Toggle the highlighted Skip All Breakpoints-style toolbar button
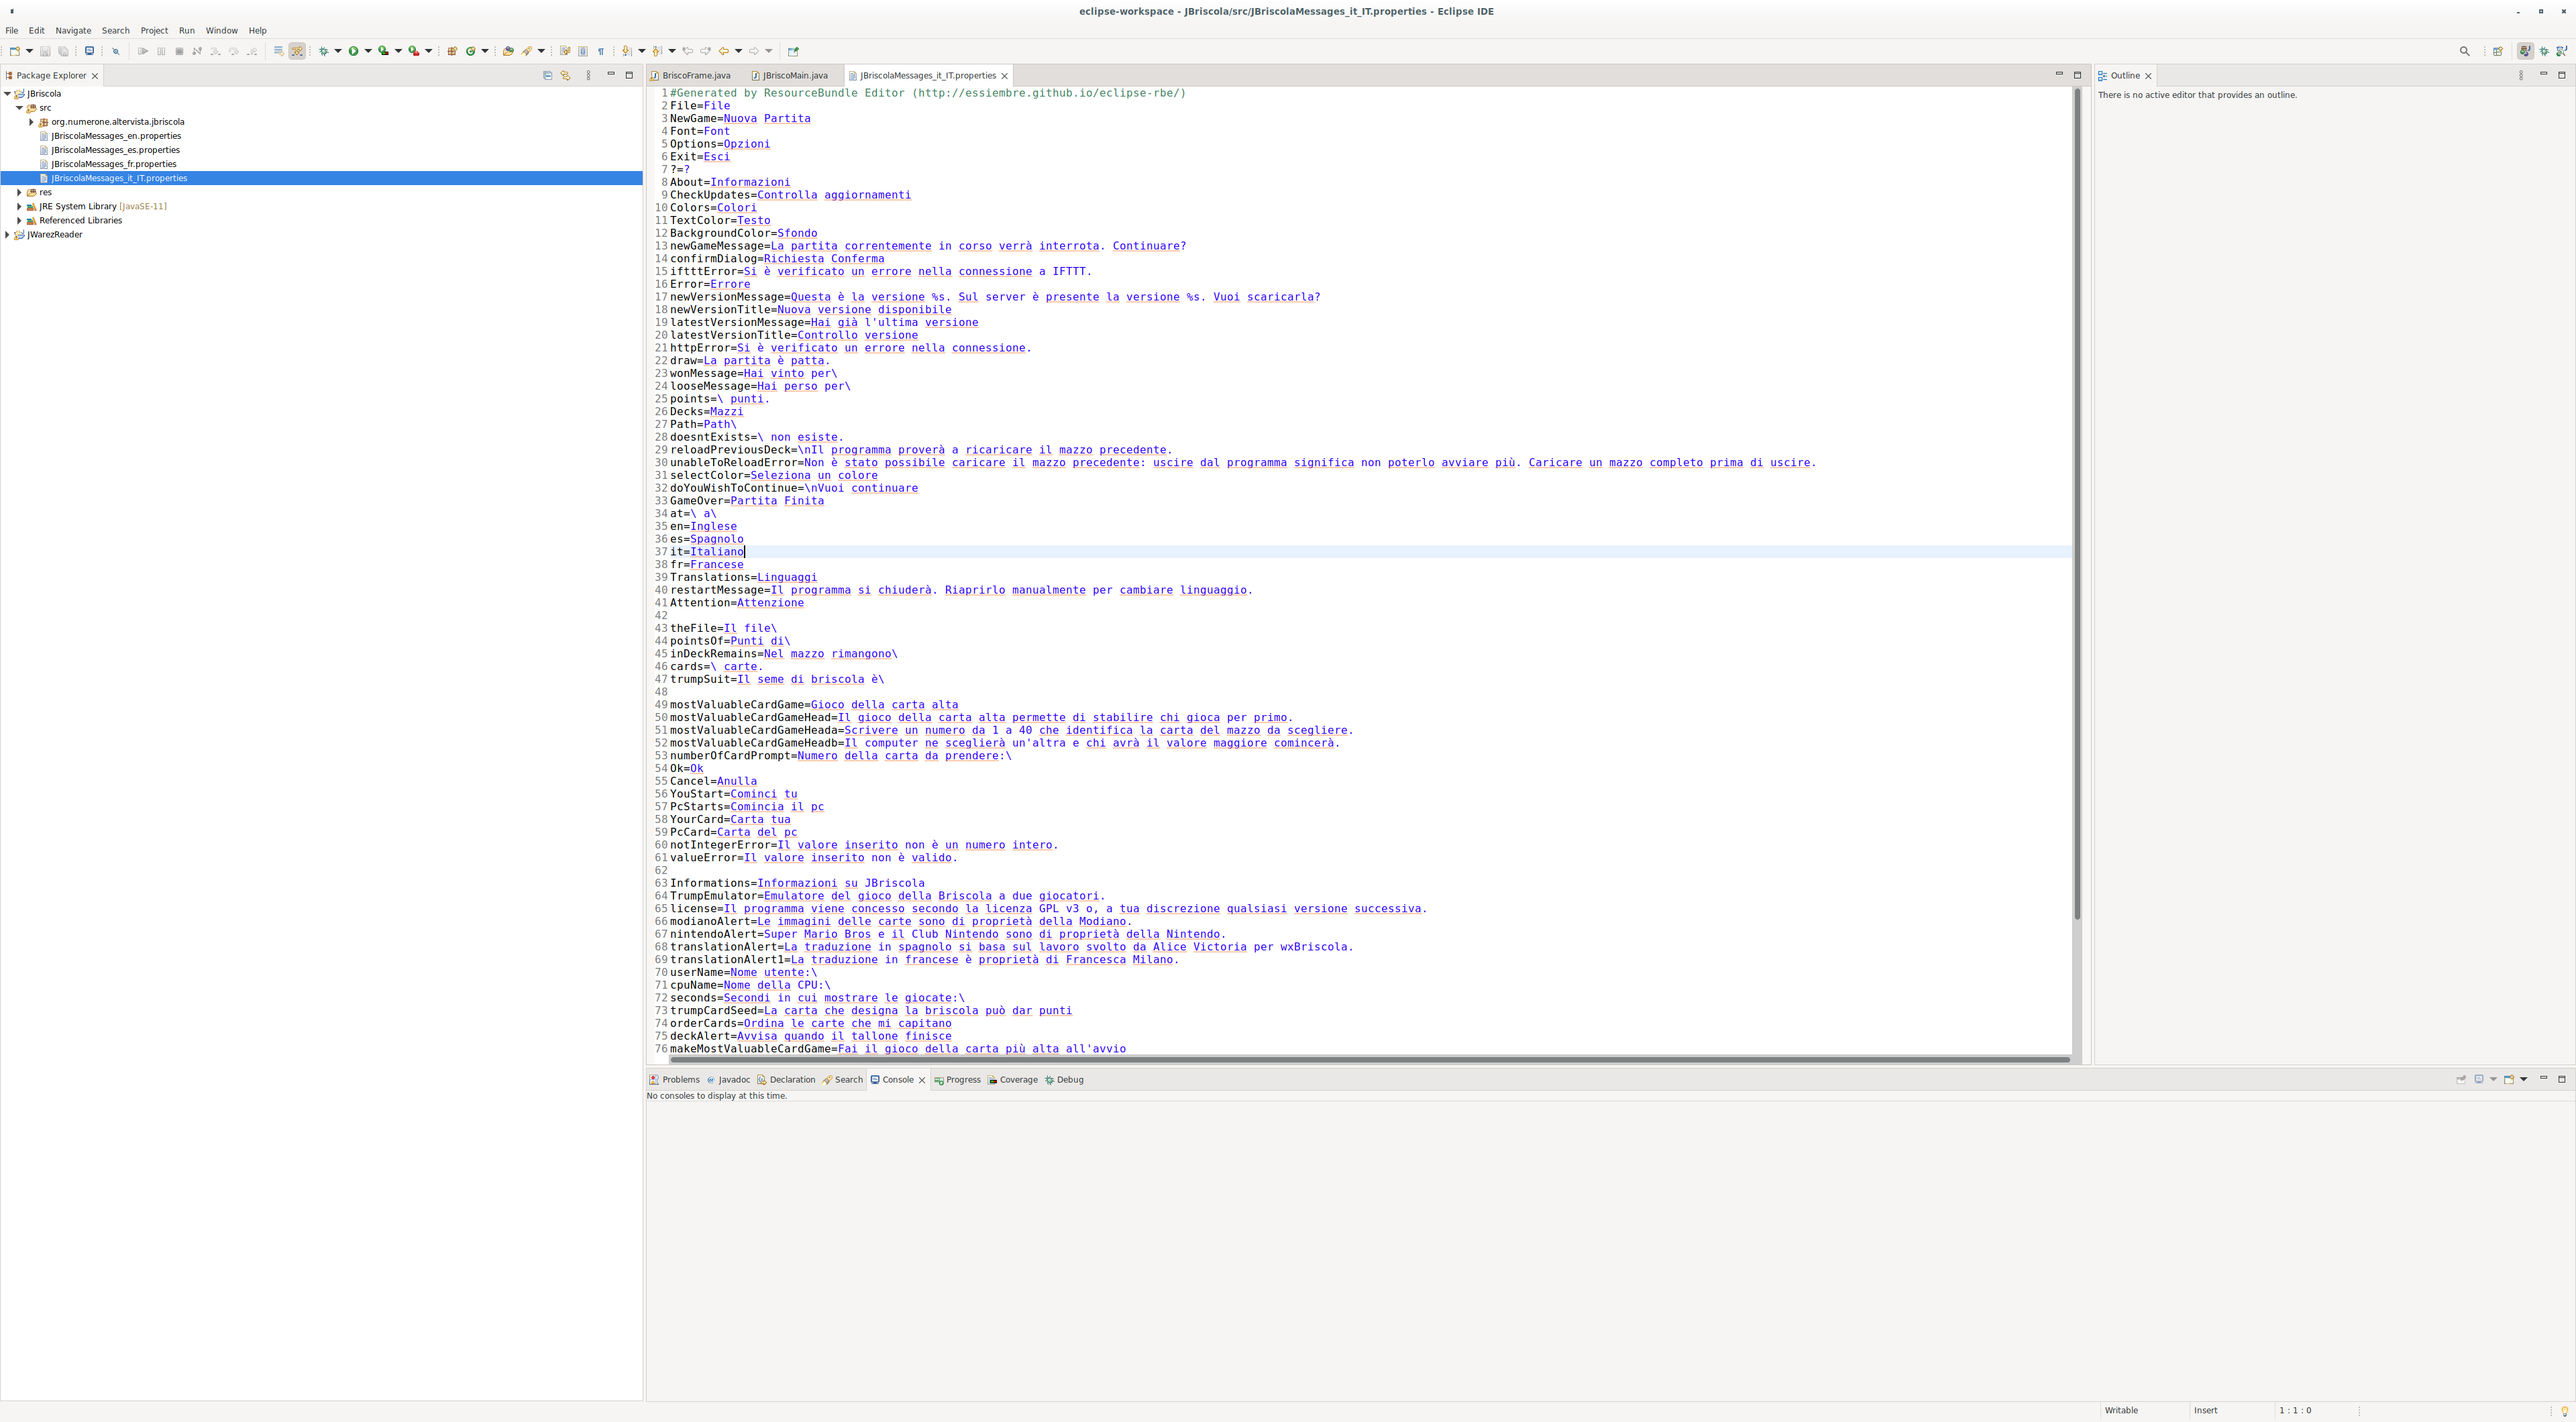The height and width of the screenshot is (1422, 2576). tap(297, 51)
